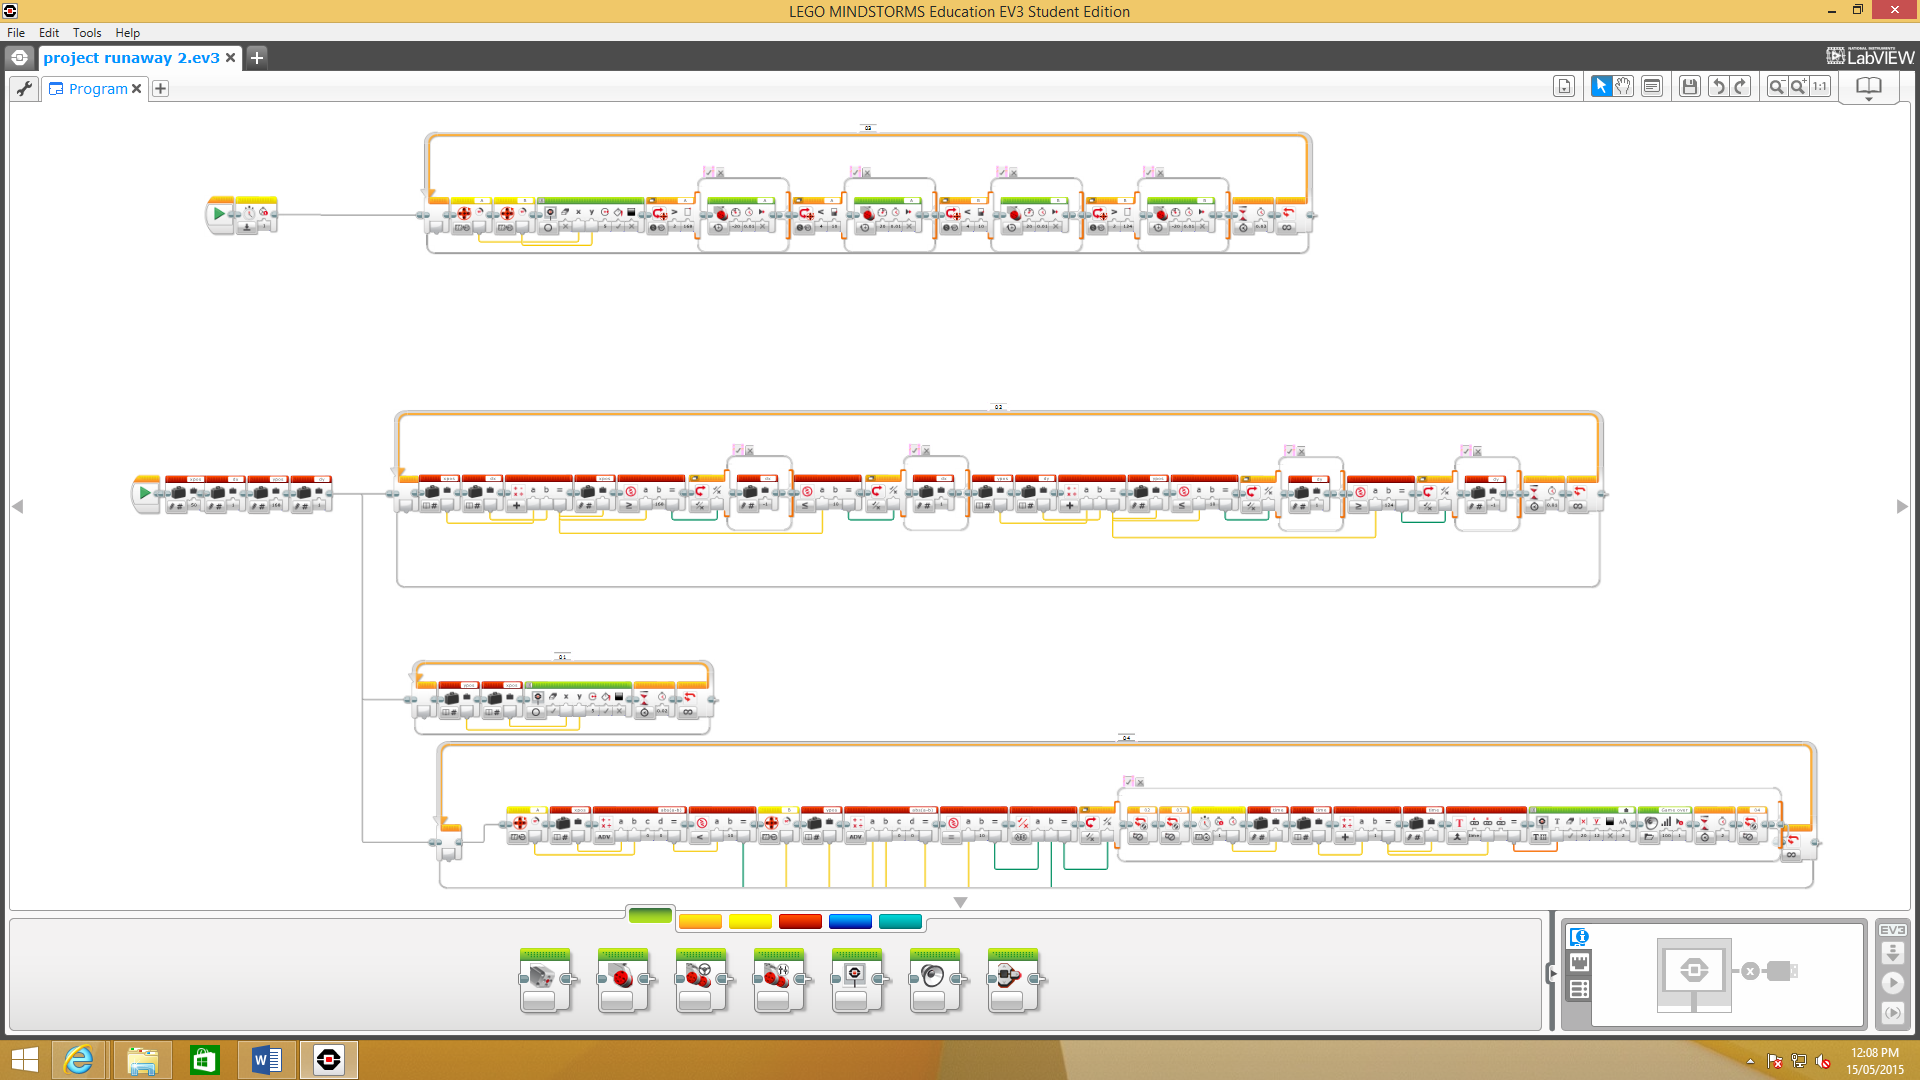Open the Help menu

[128, 32]
